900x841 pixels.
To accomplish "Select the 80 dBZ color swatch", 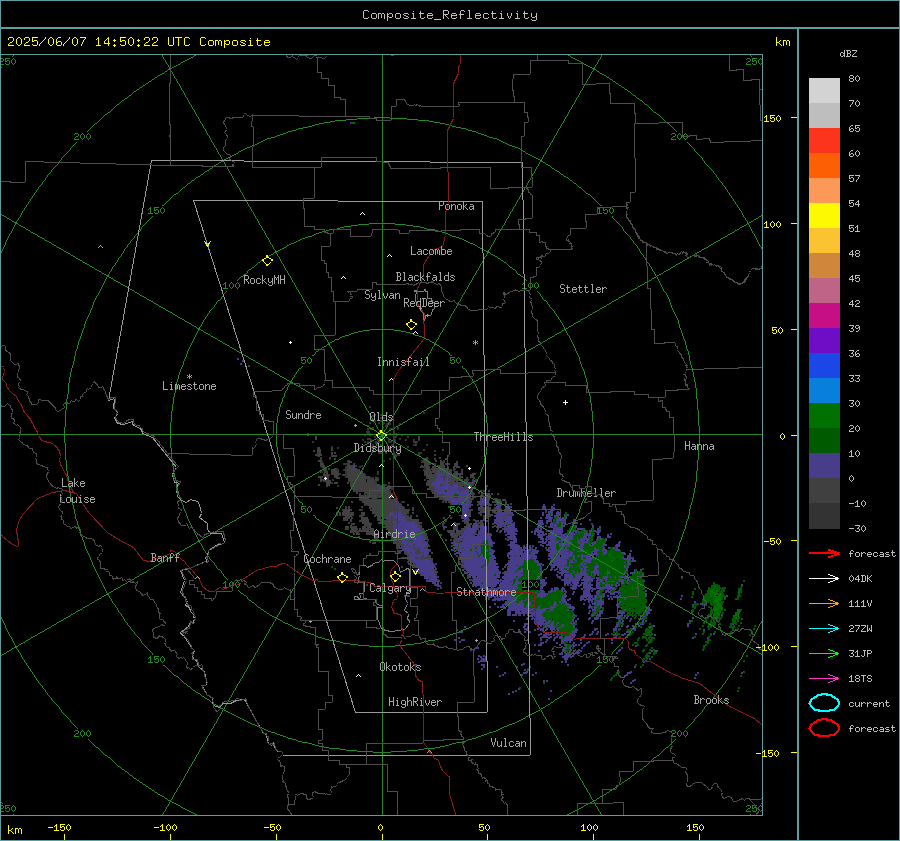I will [x=824, y=90].
